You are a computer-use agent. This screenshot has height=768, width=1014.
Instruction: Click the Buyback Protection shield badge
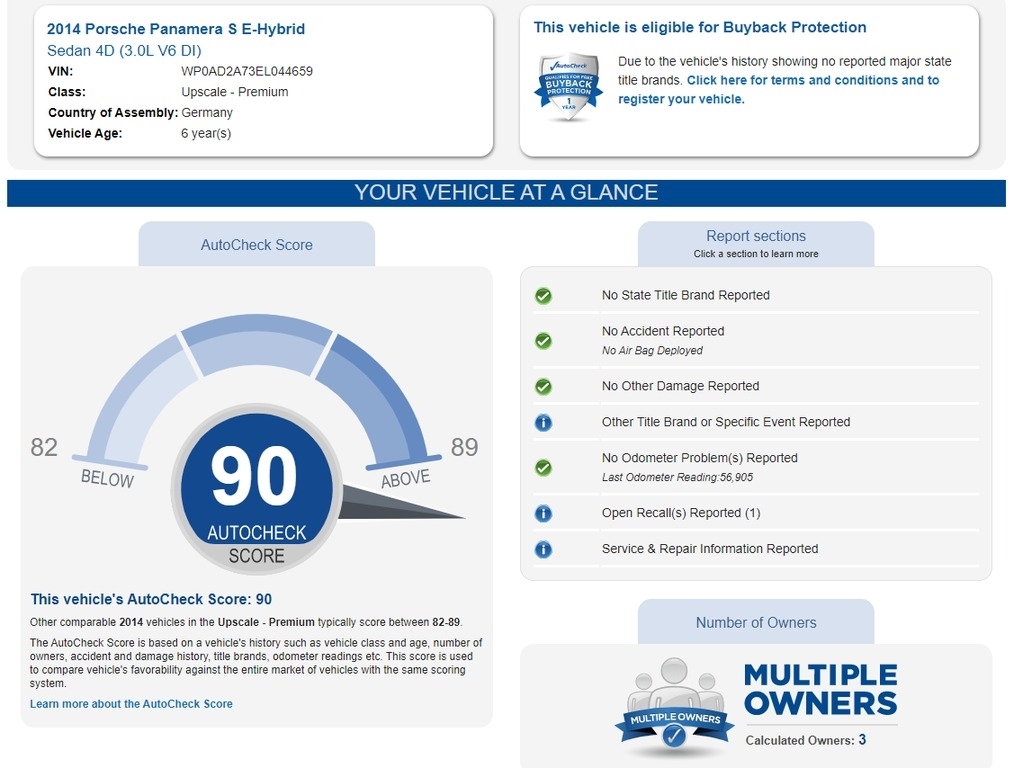[x=569, y=87]
